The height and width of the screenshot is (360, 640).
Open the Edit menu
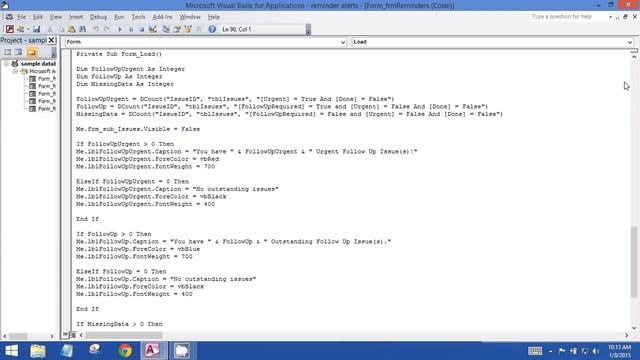tap(38, 17)
